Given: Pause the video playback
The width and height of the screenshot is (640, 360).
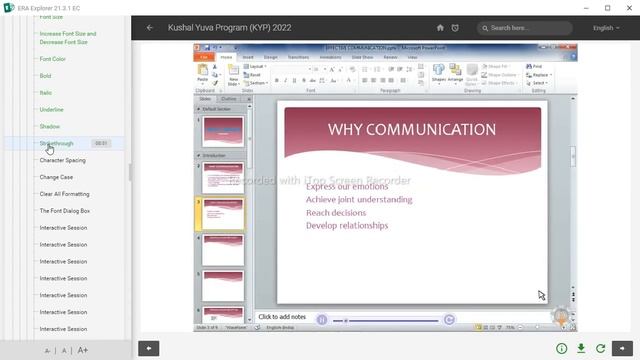Looking at the screenshot, I should [322, 320].
